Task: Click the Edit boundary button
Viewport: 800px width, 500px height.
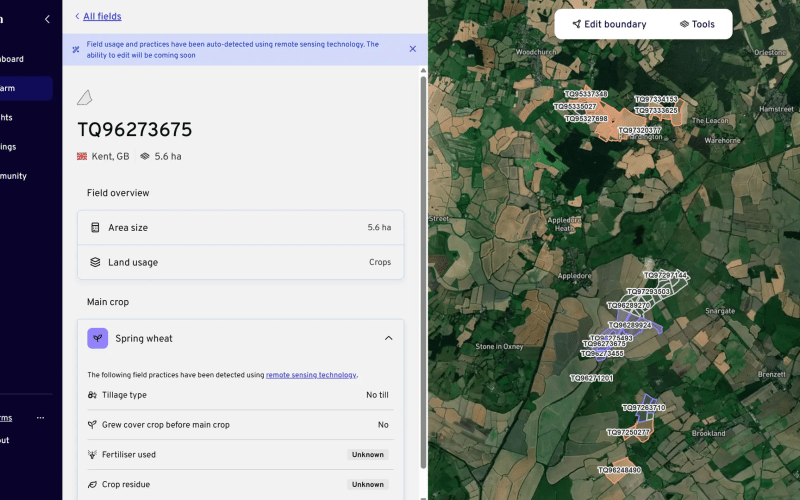Action: coord(609,24)
